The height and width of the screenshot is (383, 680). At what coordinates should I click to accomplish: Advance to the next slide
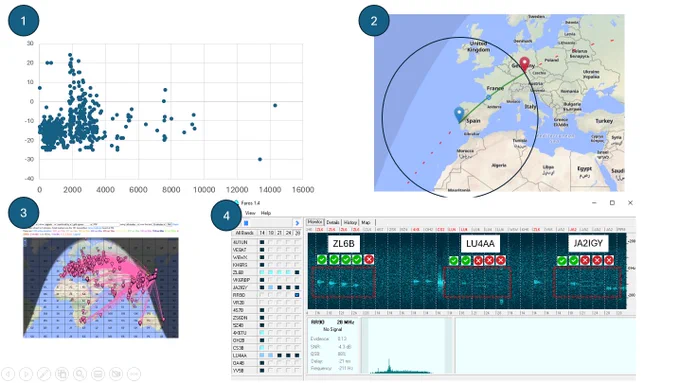point(26,373)
